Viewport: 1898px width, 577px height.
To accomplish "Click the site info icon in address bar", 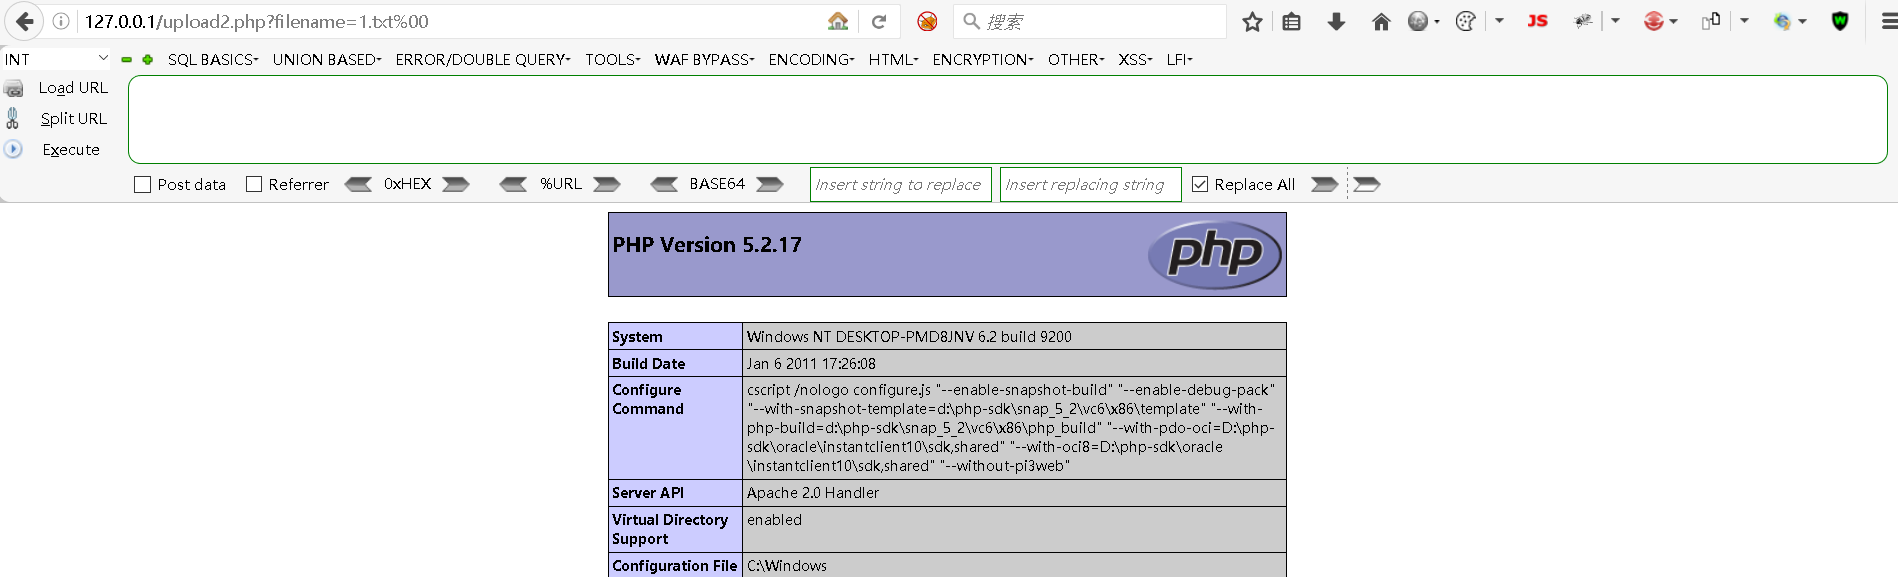I will [61, 21].
